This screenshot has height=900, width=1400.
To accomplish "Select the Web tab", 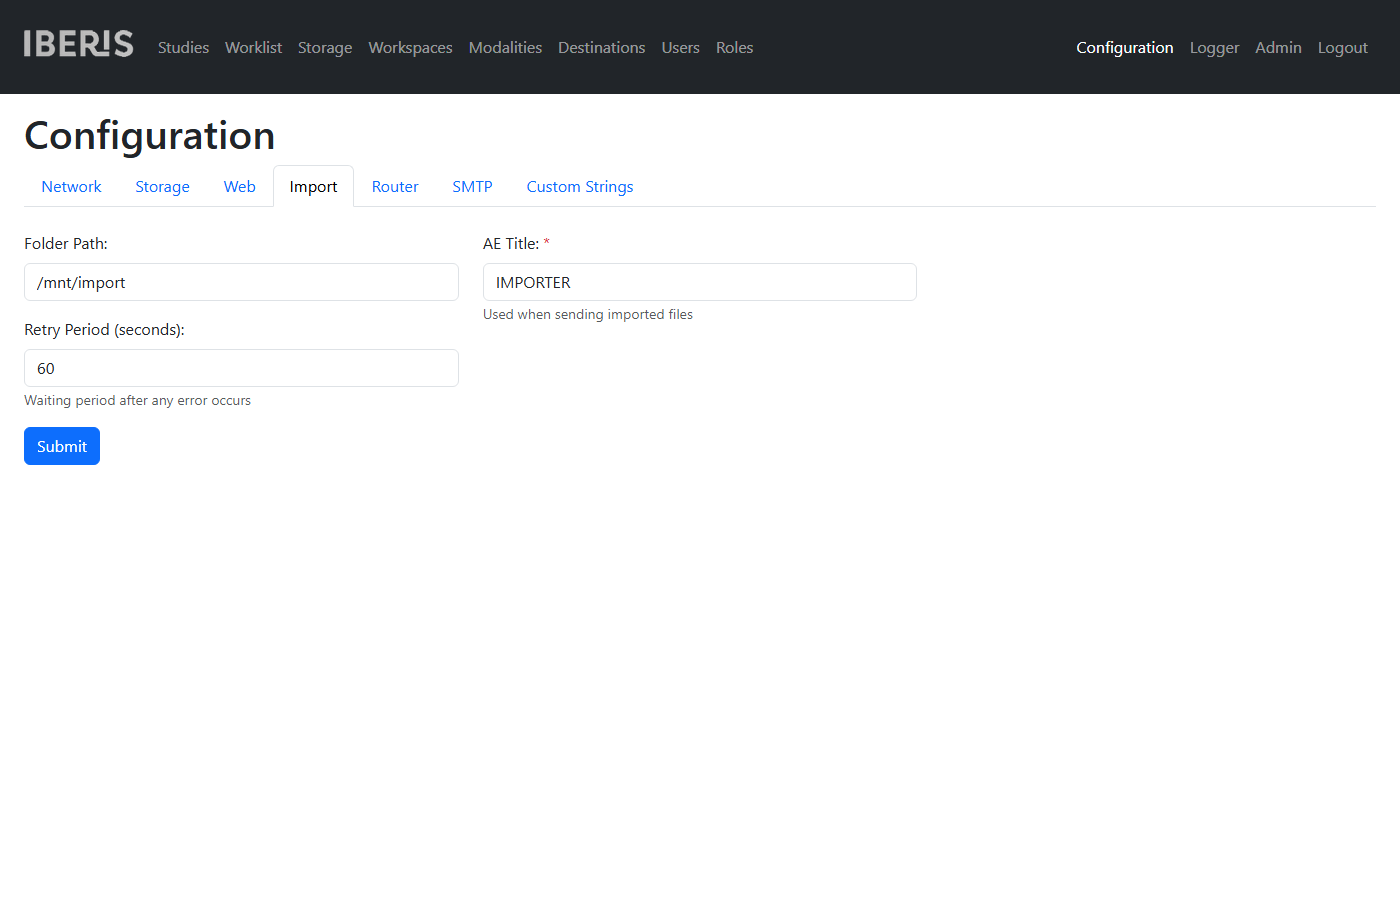I will coord(240,186).
